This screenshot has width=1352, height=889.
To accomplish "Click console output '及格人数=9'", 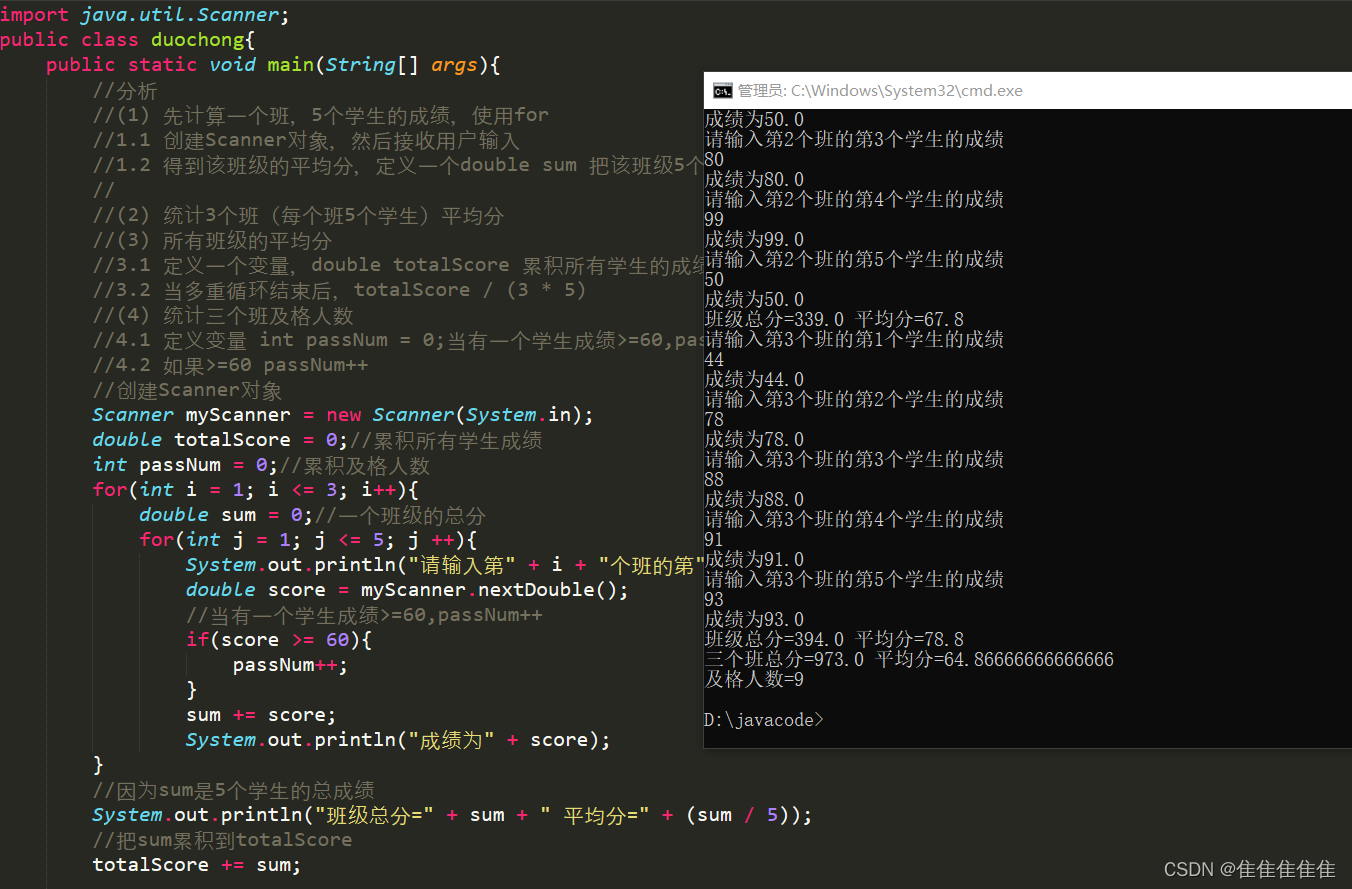I will click(x=754, y=680).
